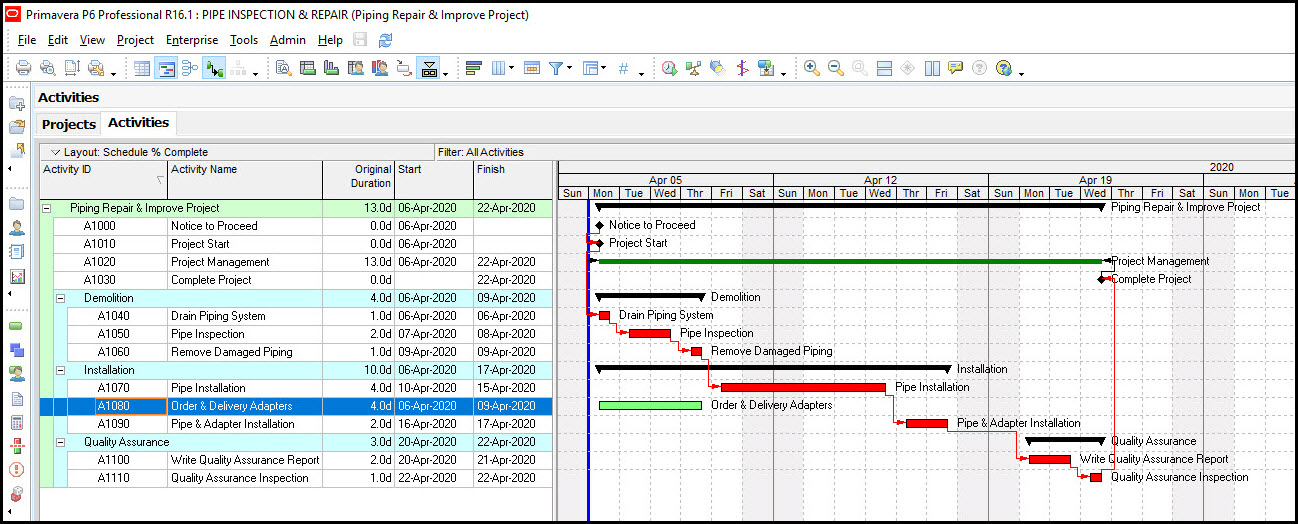Click the green Order & Delivery Adapters bar

pyautogui.click(x=650, y=405)
